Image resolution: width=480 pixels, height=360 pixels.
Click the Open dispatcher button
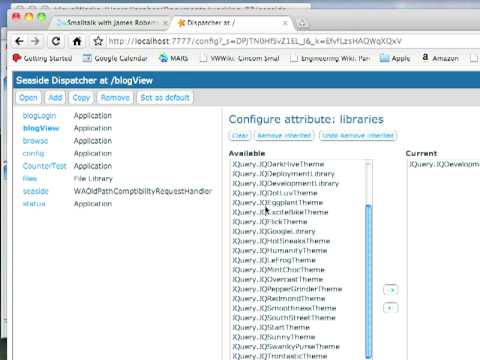(x=28, y=98)
